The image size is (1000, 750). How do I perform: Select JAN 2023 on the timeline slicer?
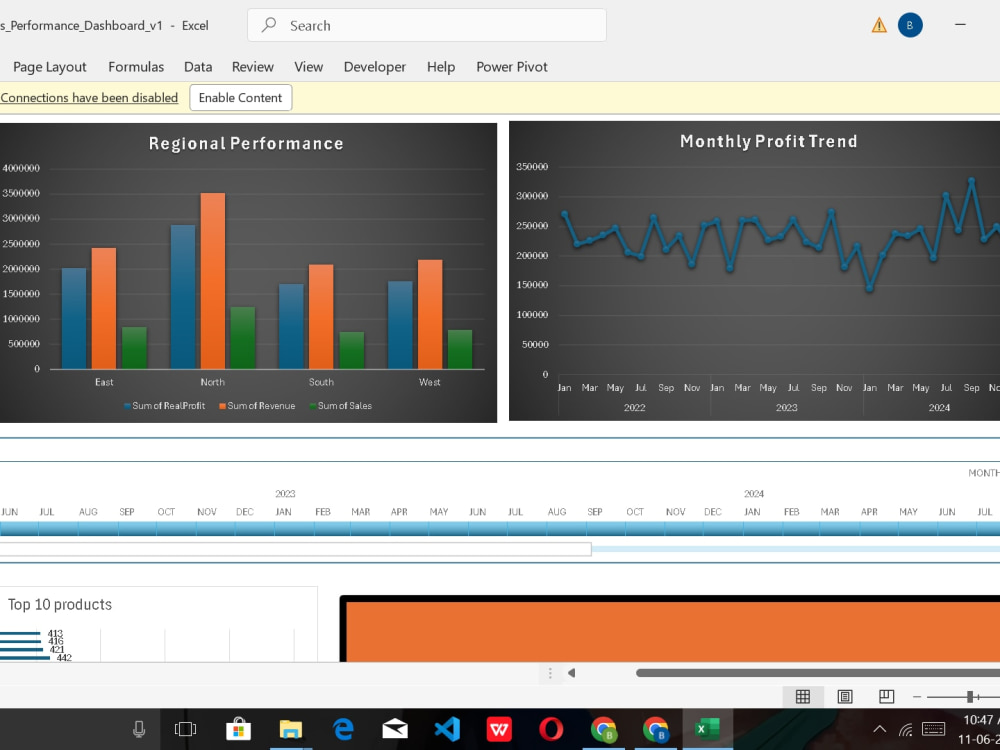coord(294,529)
